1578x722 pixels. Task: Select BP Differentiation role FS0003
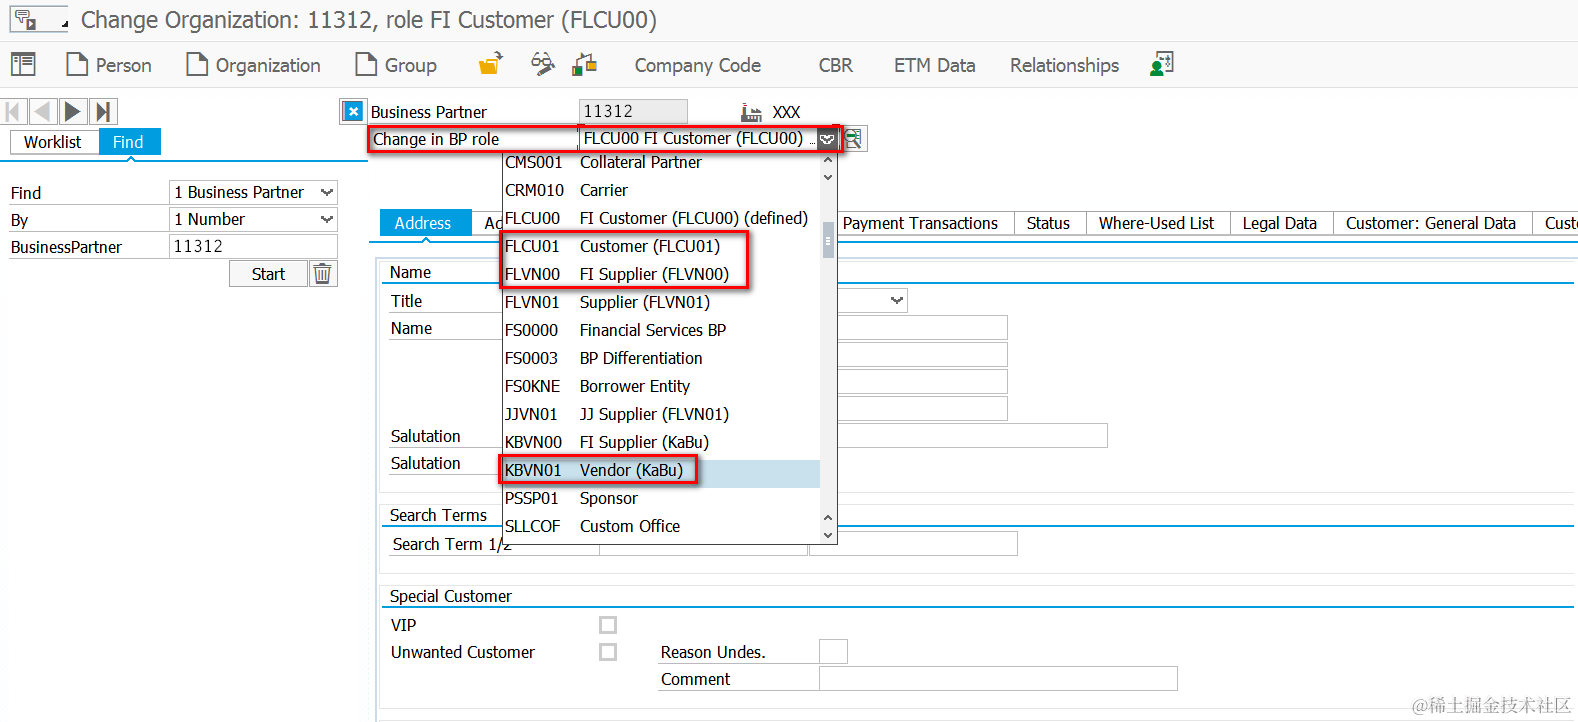click(661, 358)
